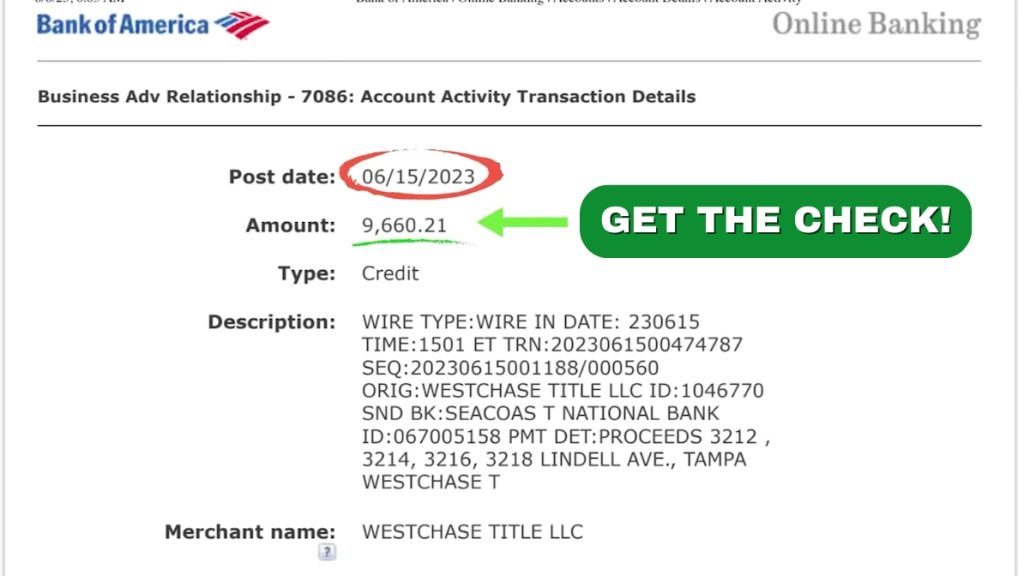Click the green arrow pointing at amount
1024x576 pixels.
click(522, 222)
